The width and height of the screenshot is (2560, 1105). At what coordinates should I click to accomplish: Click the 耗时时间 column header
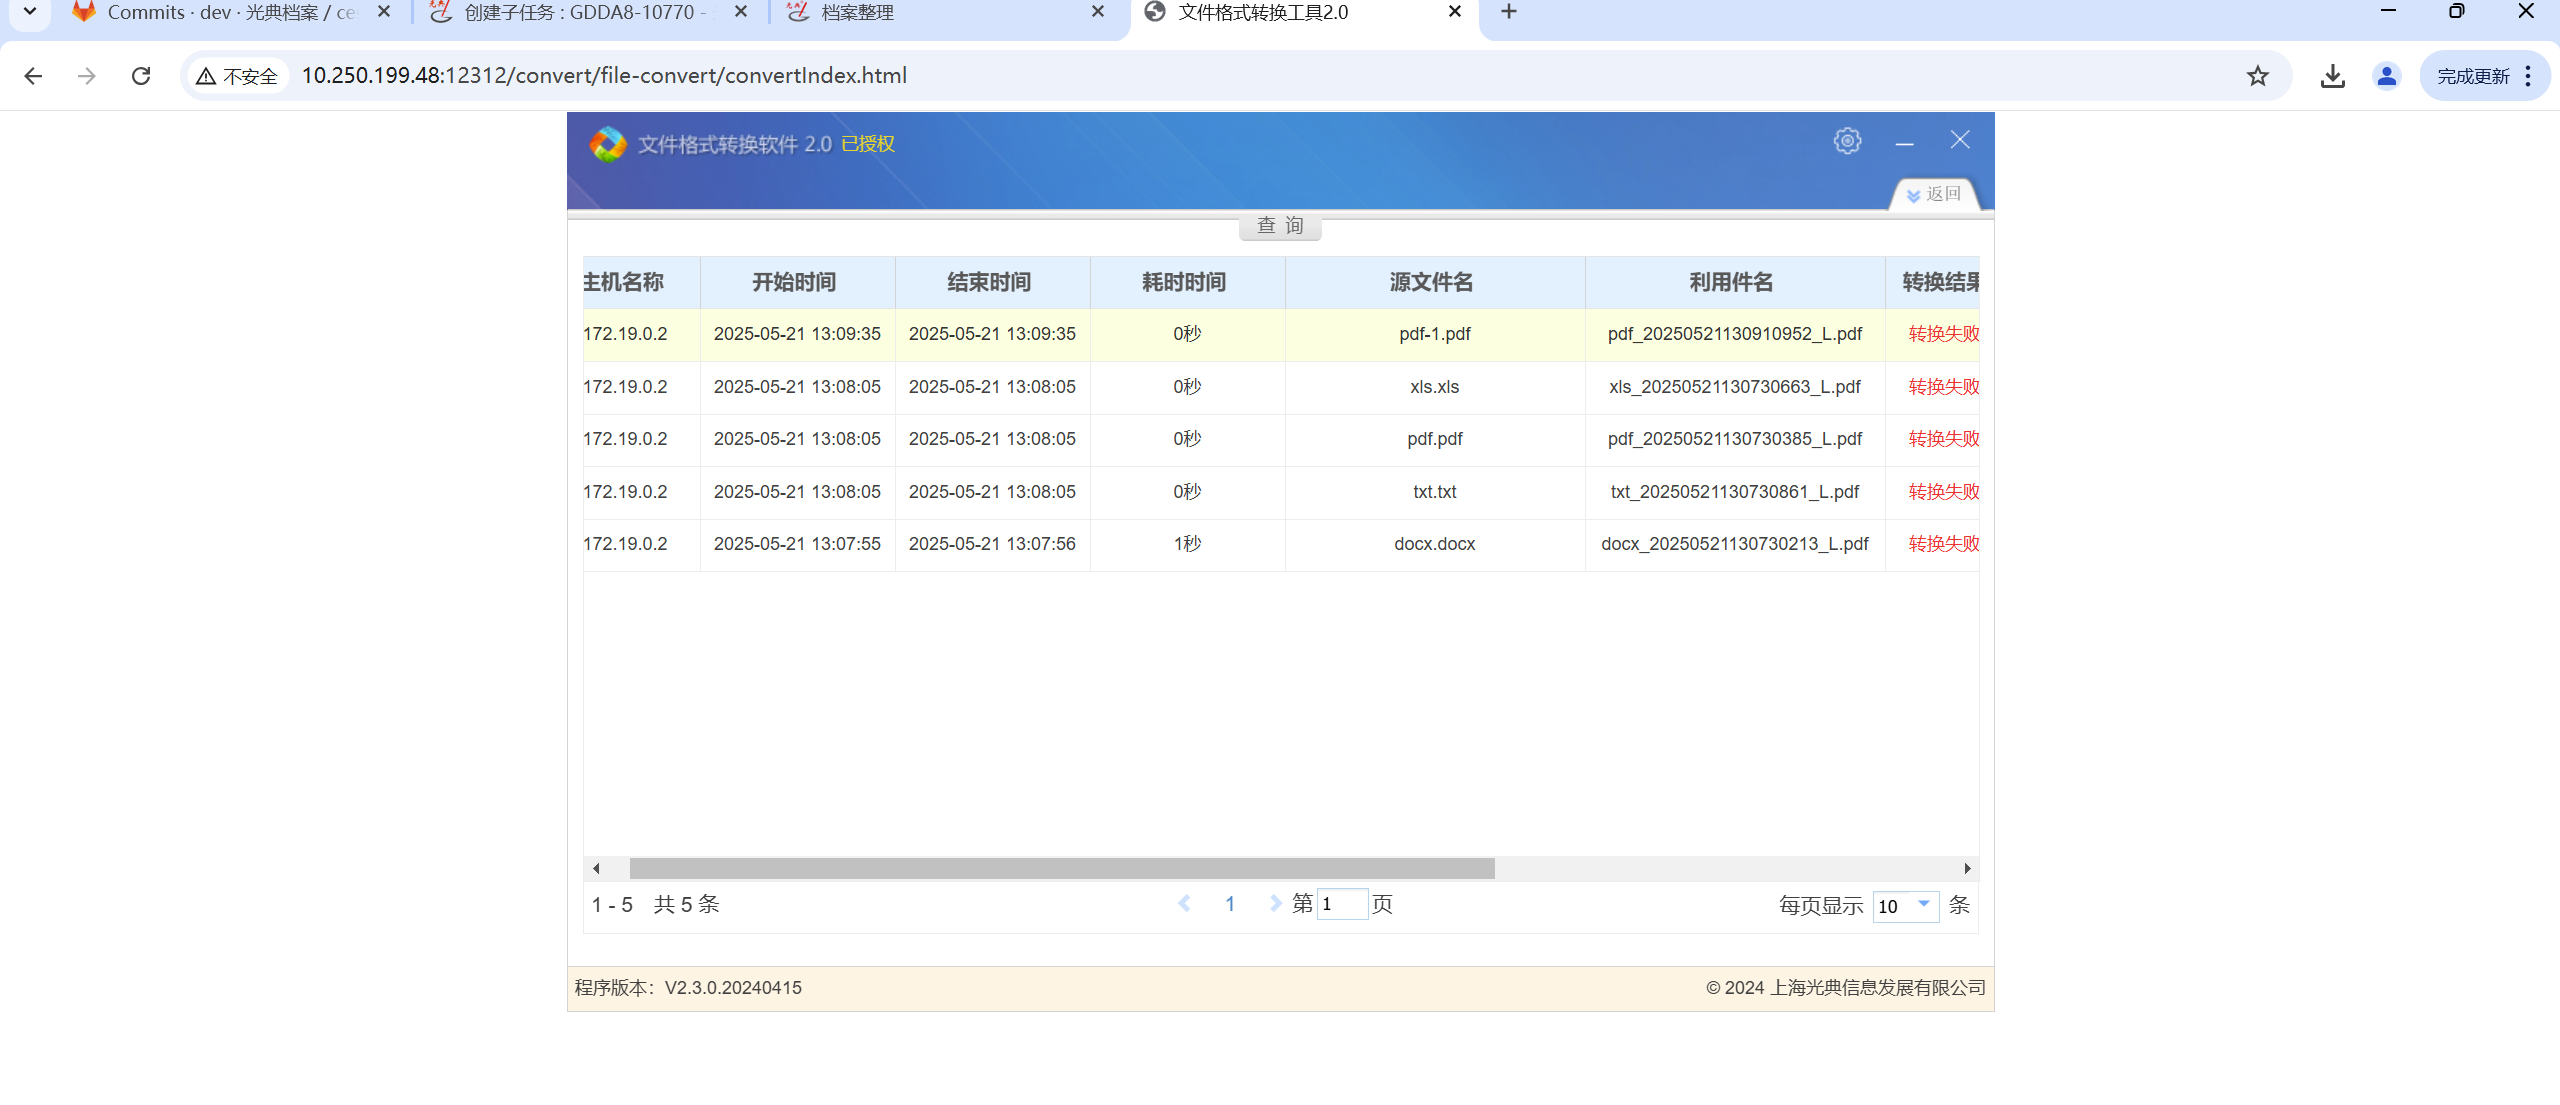[x=1187, y=283]
